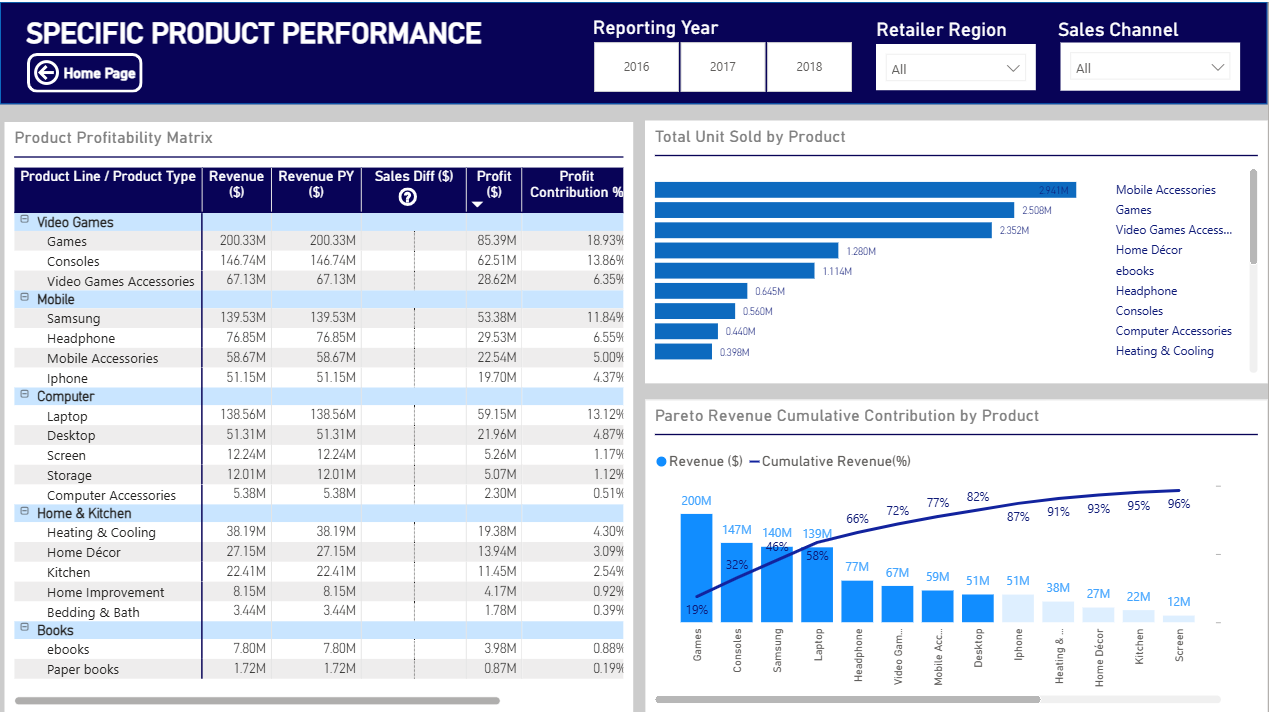Sort by Profit Contribution % column header
The width and height of the screenshot is (1269, 712).
click(x=576, y=184)
